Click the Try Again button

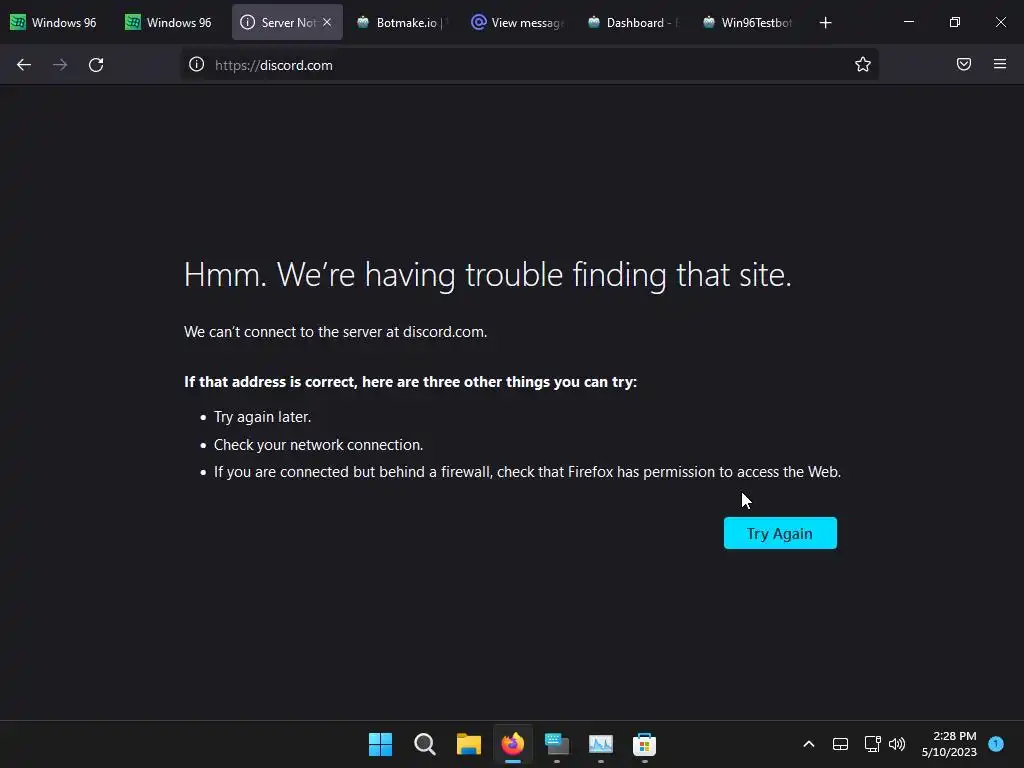tap(780, 533)
